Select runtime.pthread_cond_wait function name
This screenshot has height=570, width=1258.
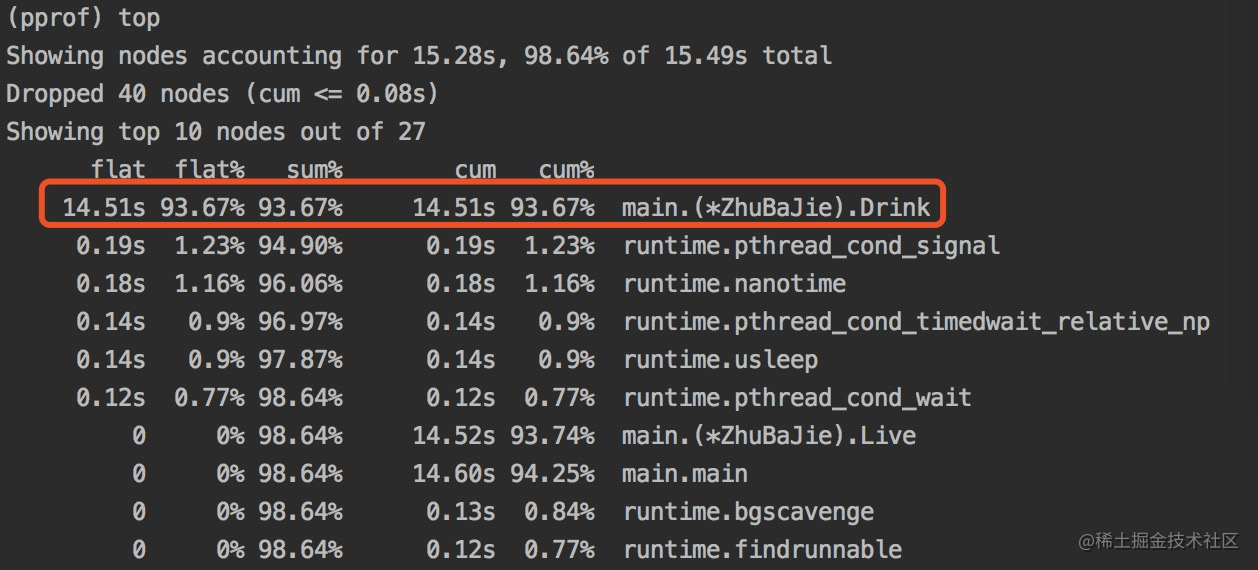click(797, 398)
